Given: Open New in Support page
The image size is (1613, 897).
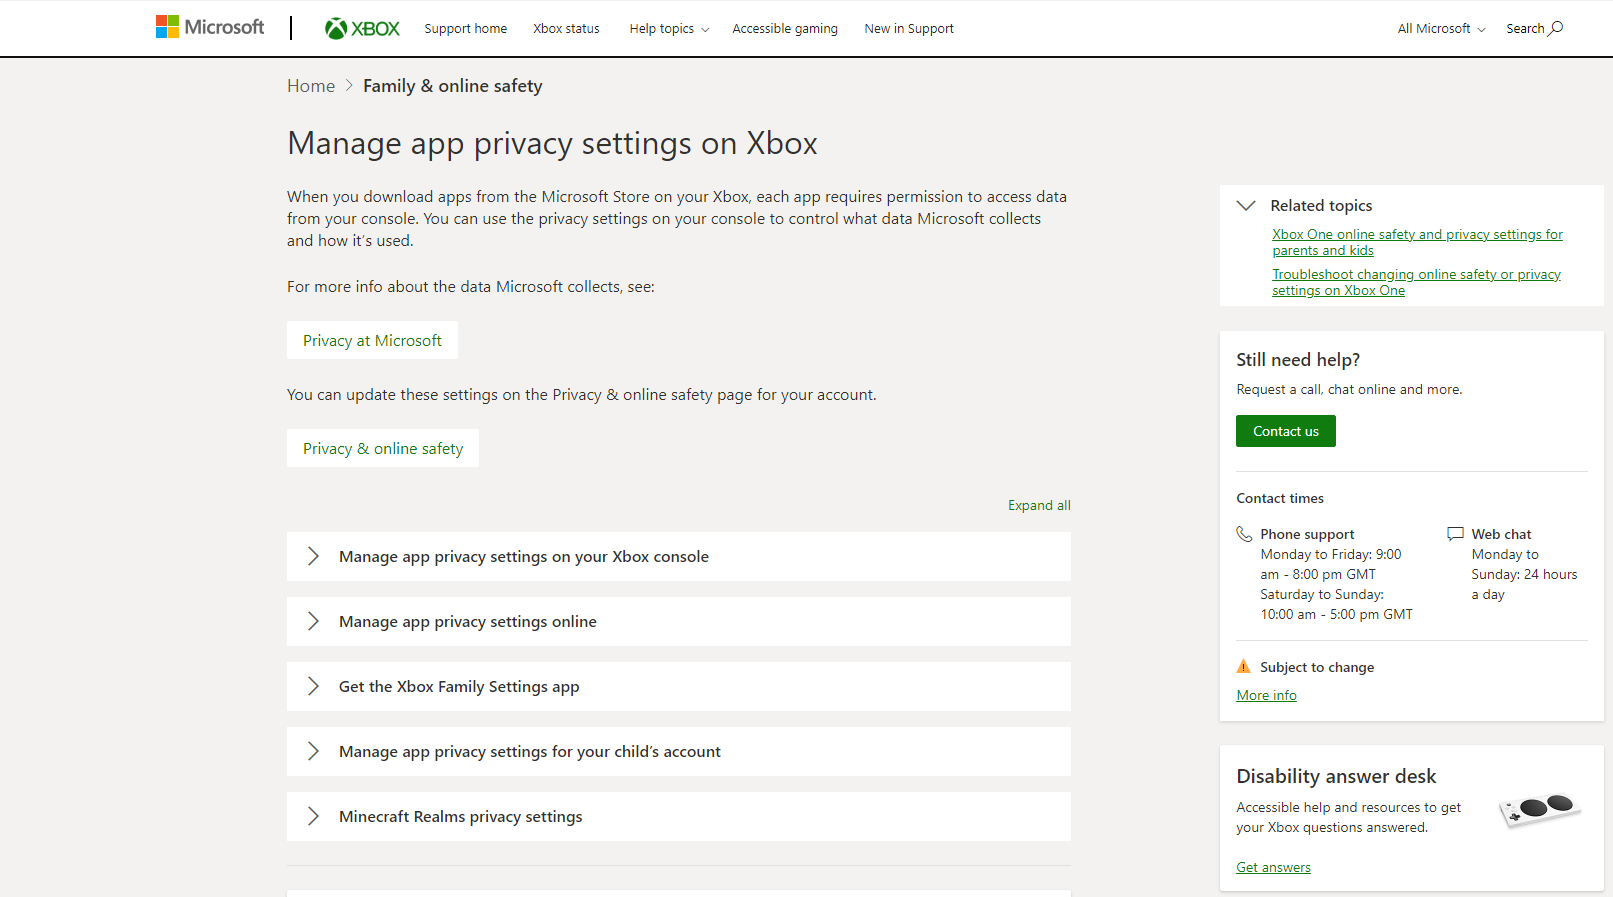Looking at the screenshot, I should 909,29.
